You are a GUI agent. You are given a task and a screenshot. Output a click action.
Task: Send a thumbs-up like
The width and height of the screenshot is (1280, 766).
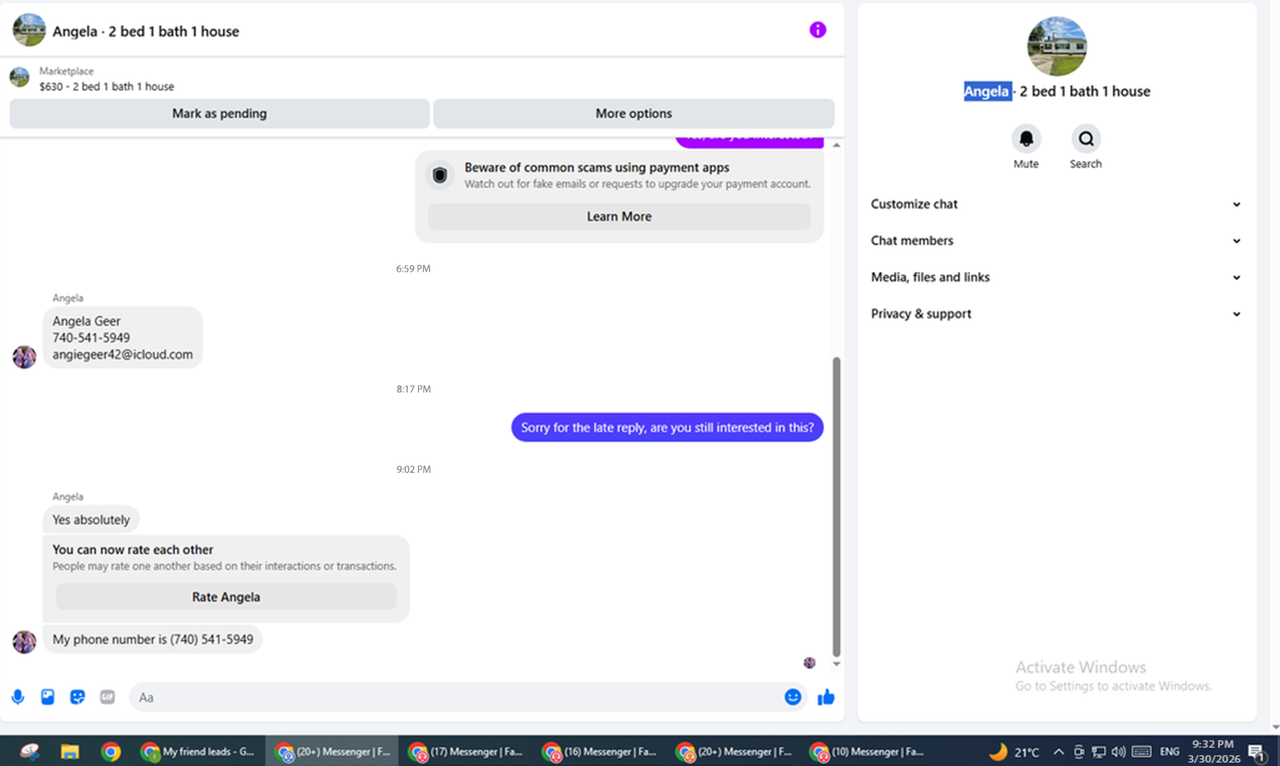point(826,697)
